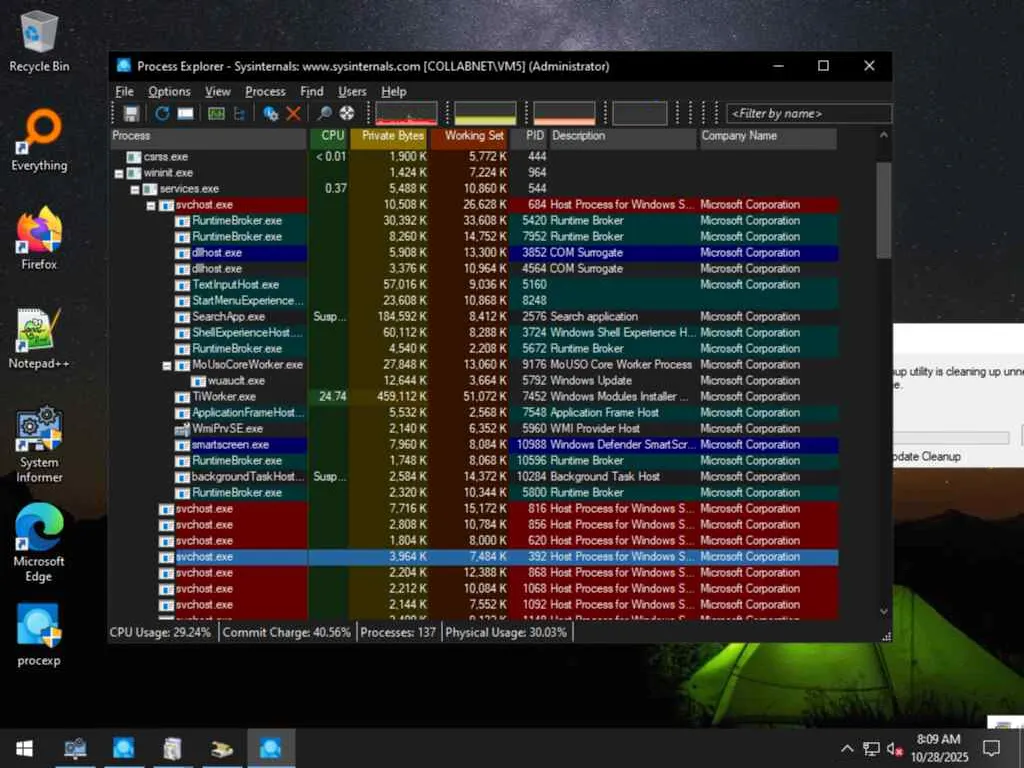The width and height of the screenshot is (1024, 768).
Task: Select the procexp desktop icon
Action: tap(39, 636)
